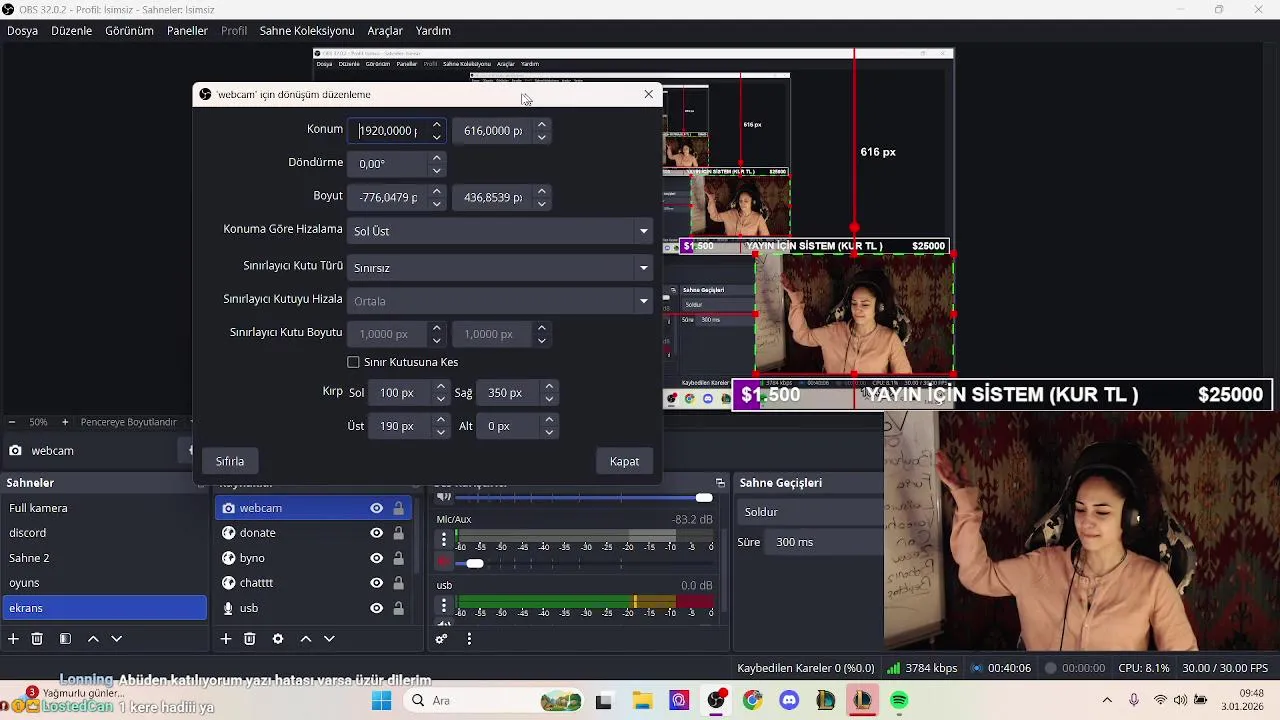The width and height of the screenshot is (1280, 720).
Task: Open the Paneller menu
Action: [x=187, y=31]
